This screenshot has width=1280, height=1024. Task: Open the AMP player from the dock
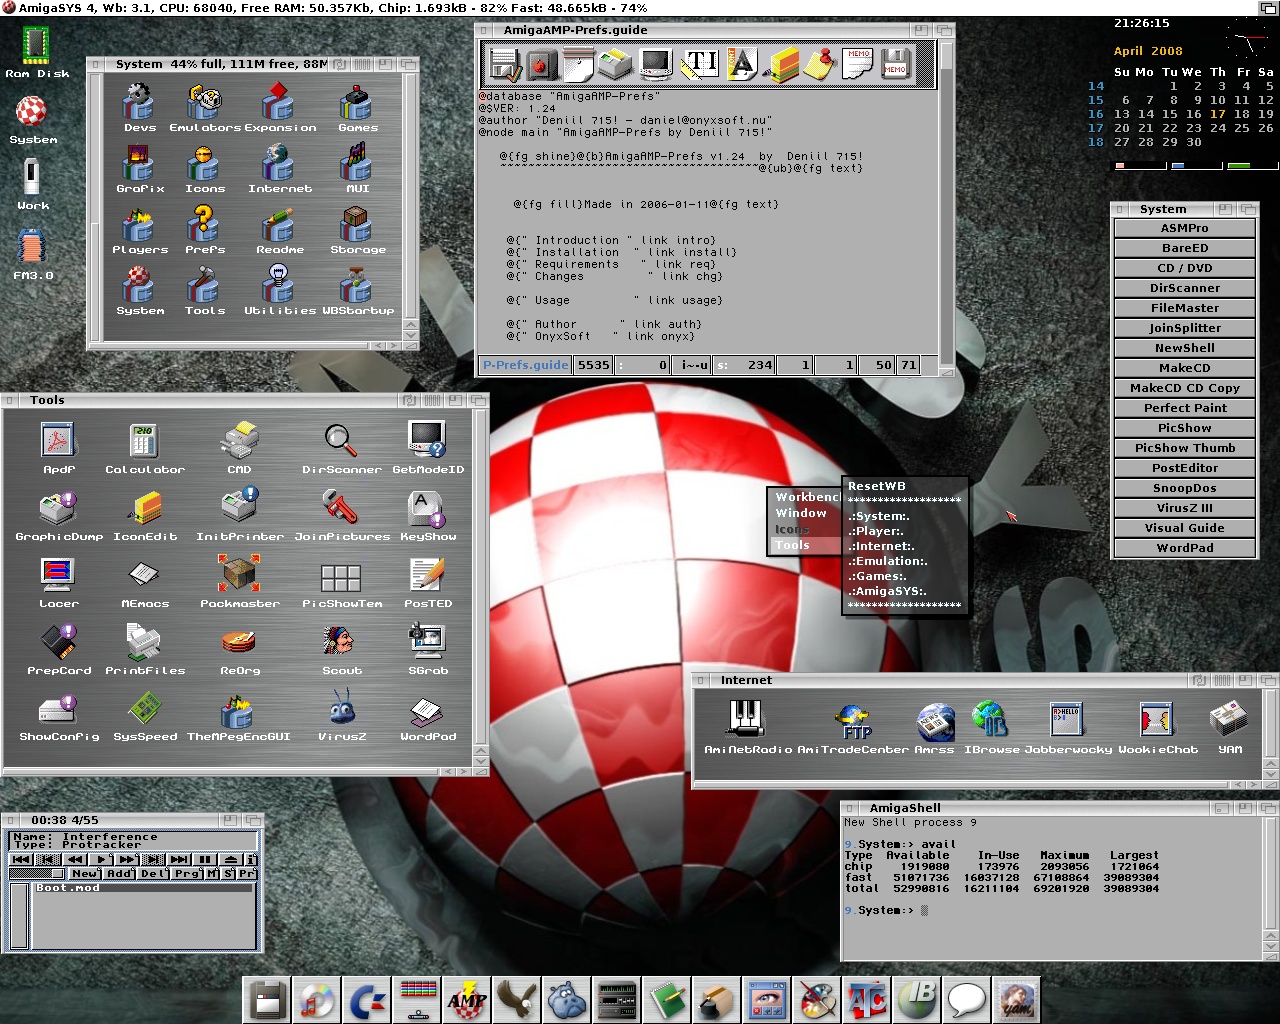(466, 999)
